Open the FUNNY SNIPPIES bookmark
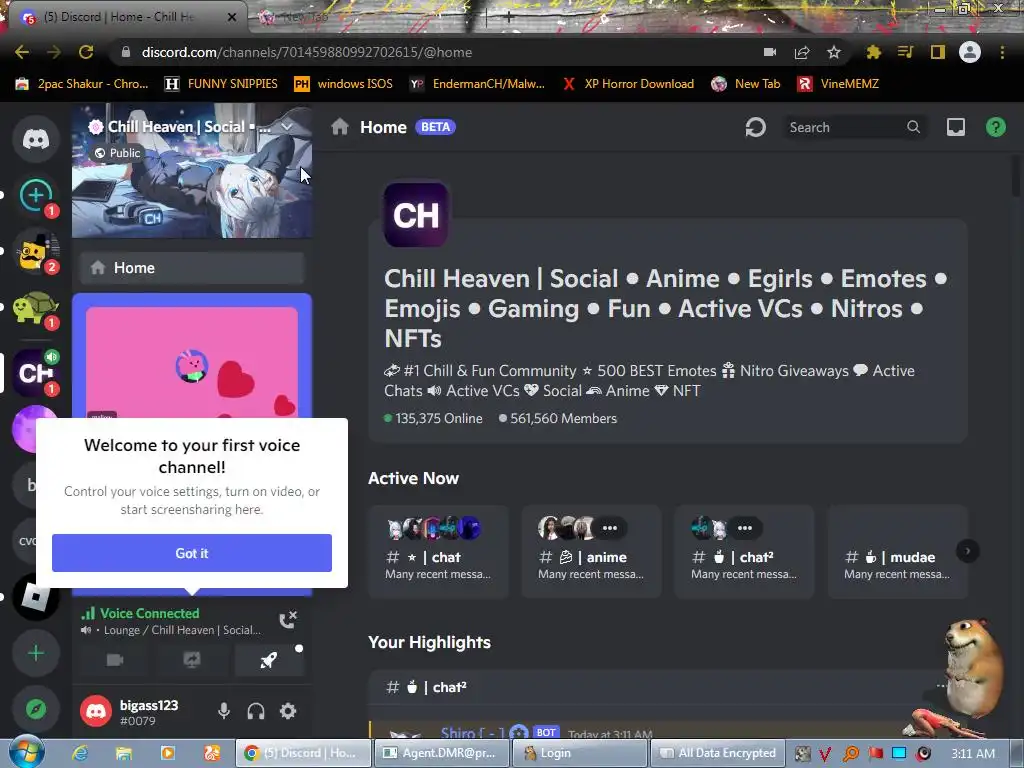 (221, 84)
